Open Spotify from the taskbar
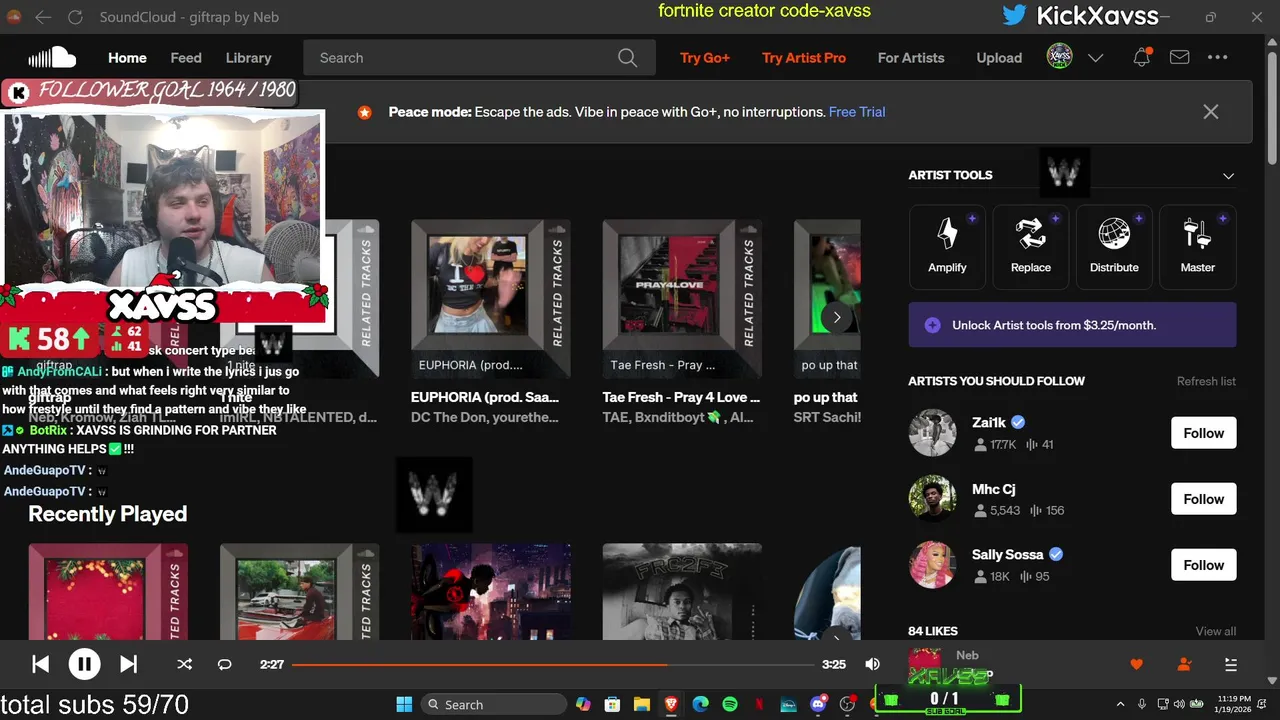 [730, 704]
